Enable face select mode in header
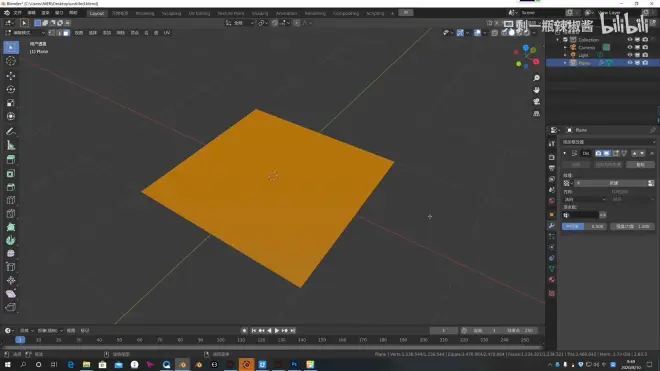Image resolution: width=660 pixels, height=371 pixels. point(67,33)
